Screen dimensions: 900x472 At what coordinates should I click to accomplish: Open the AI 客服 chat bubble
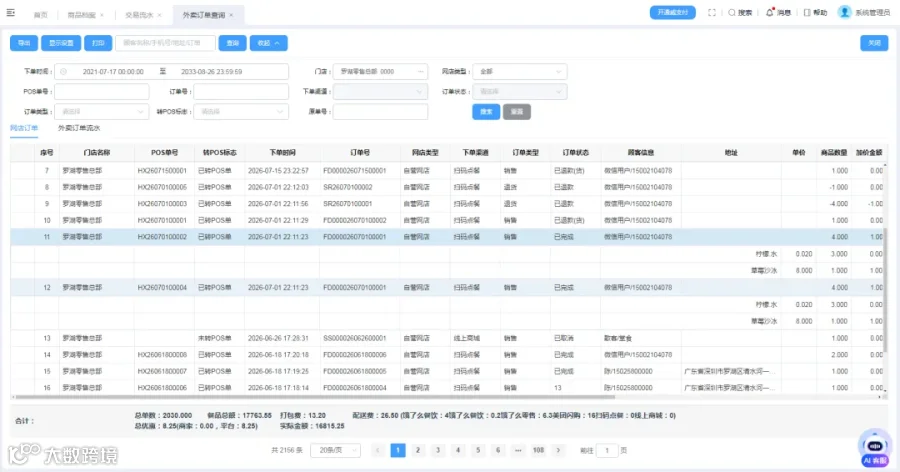(875, 448)
